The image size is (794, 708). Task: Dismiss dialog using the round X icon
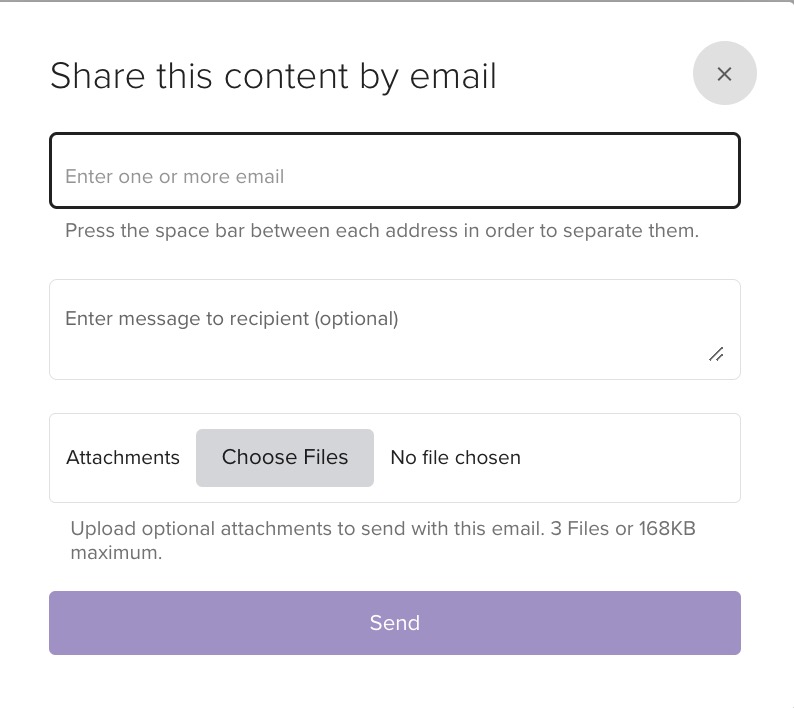pos(725,74)
